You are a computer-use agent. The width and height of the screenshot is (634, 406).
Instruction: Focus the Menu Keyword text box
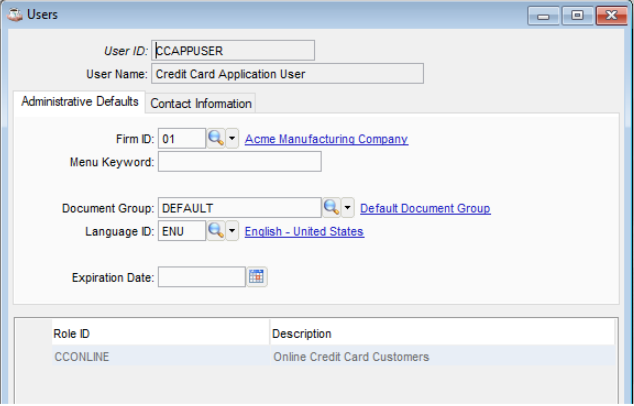tap(239, 162)
